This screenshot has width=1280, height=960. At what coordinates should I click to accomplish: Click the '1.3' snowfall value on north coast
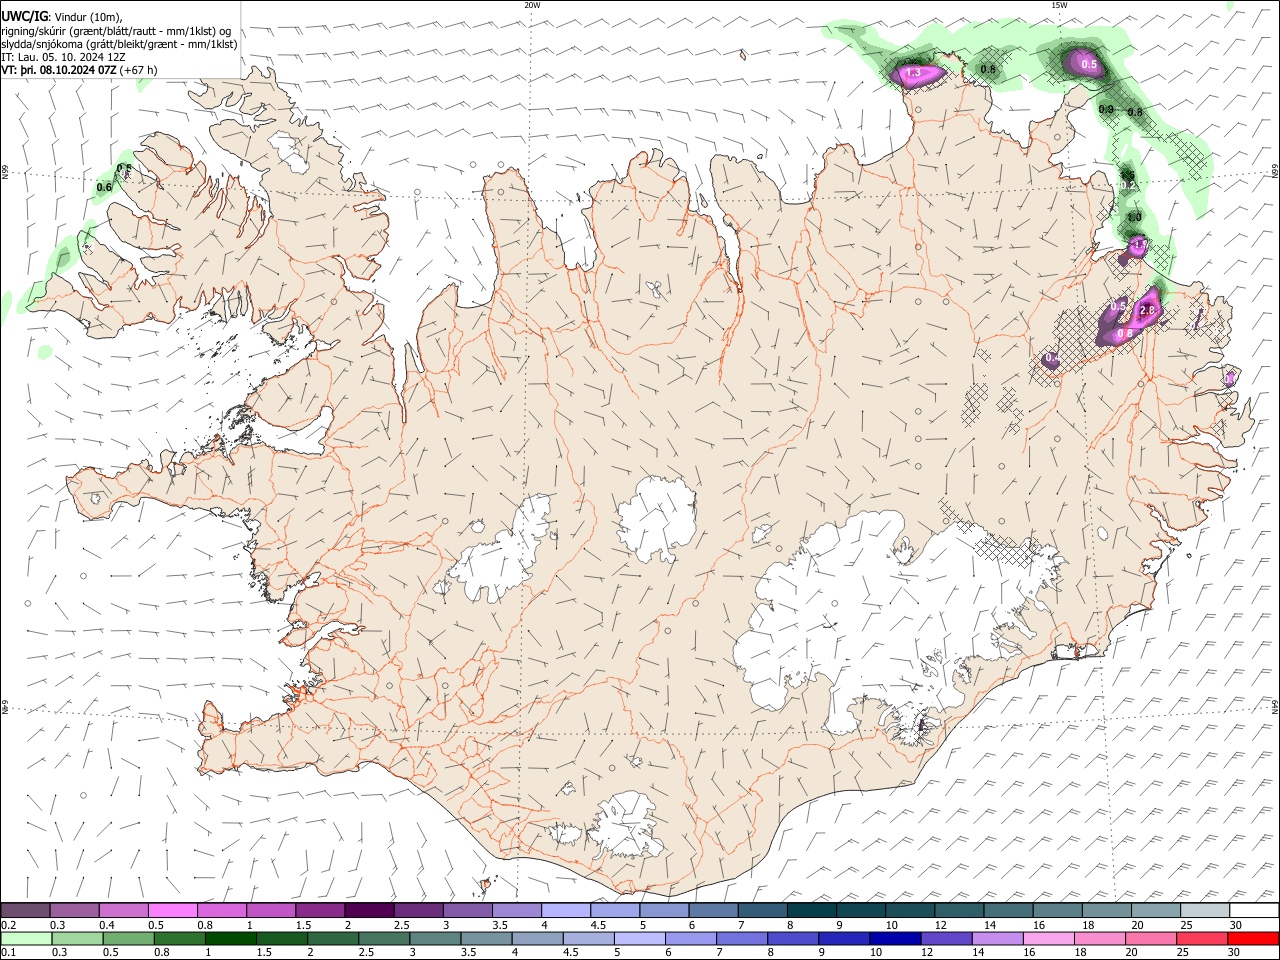pyautogui.click(x=913, y=74)
